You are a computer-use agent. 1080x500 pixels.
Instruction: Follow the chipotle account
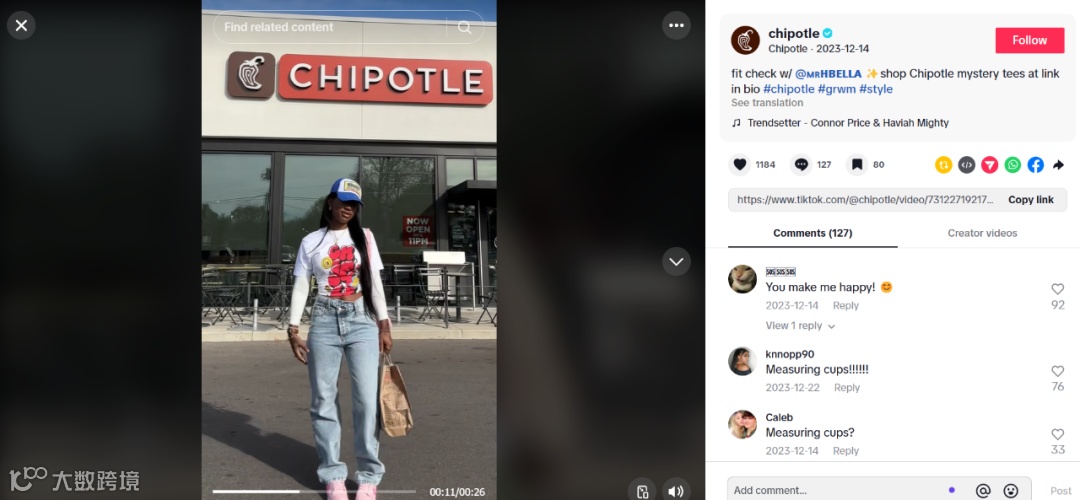point(1030,40)
